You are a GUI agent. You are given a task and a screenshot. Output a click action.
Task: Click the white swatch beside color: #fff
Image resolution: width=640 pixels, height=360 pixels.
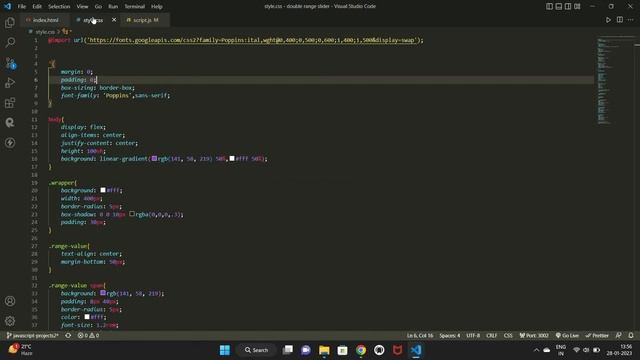tap(87, 317)
